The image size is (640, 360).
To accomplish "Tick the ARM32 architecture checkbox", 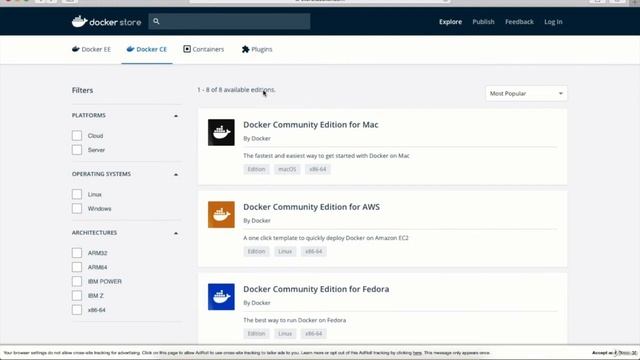I will 77,253.
